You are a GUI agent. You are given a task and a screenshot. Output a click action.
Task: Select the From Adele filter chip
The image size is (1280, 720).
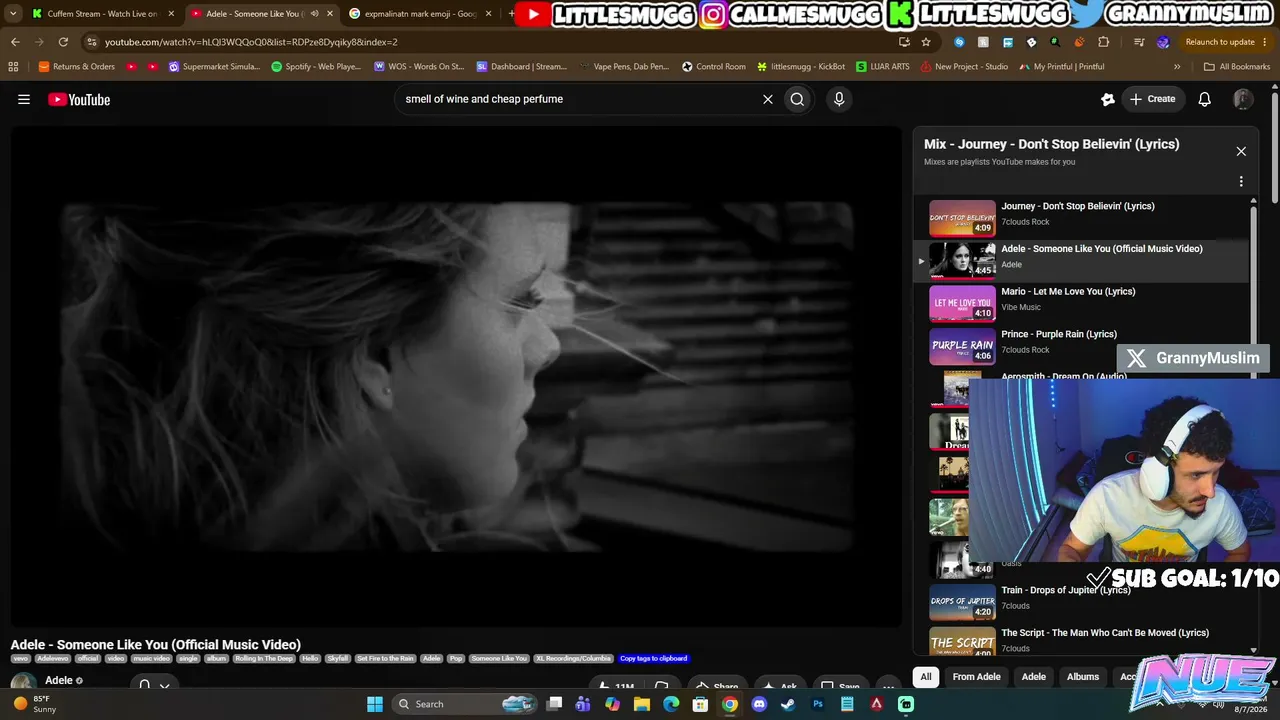977,677
